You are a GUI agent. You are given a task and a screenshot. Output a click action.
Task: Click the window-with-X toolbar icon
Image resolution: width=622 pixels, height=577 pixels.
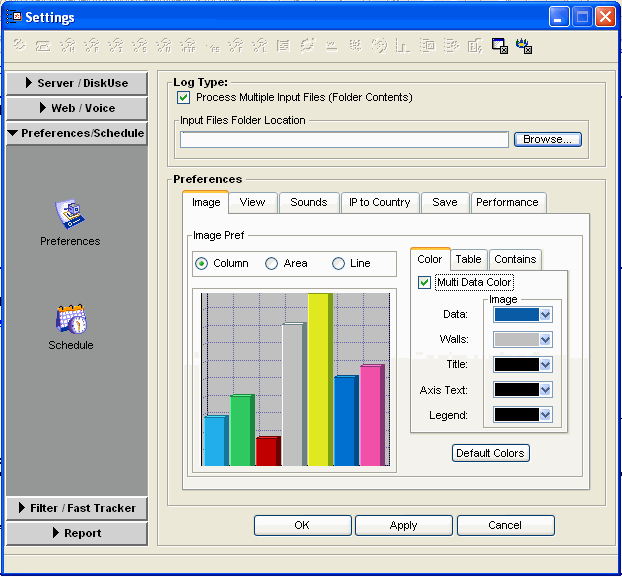coord(500,45)
